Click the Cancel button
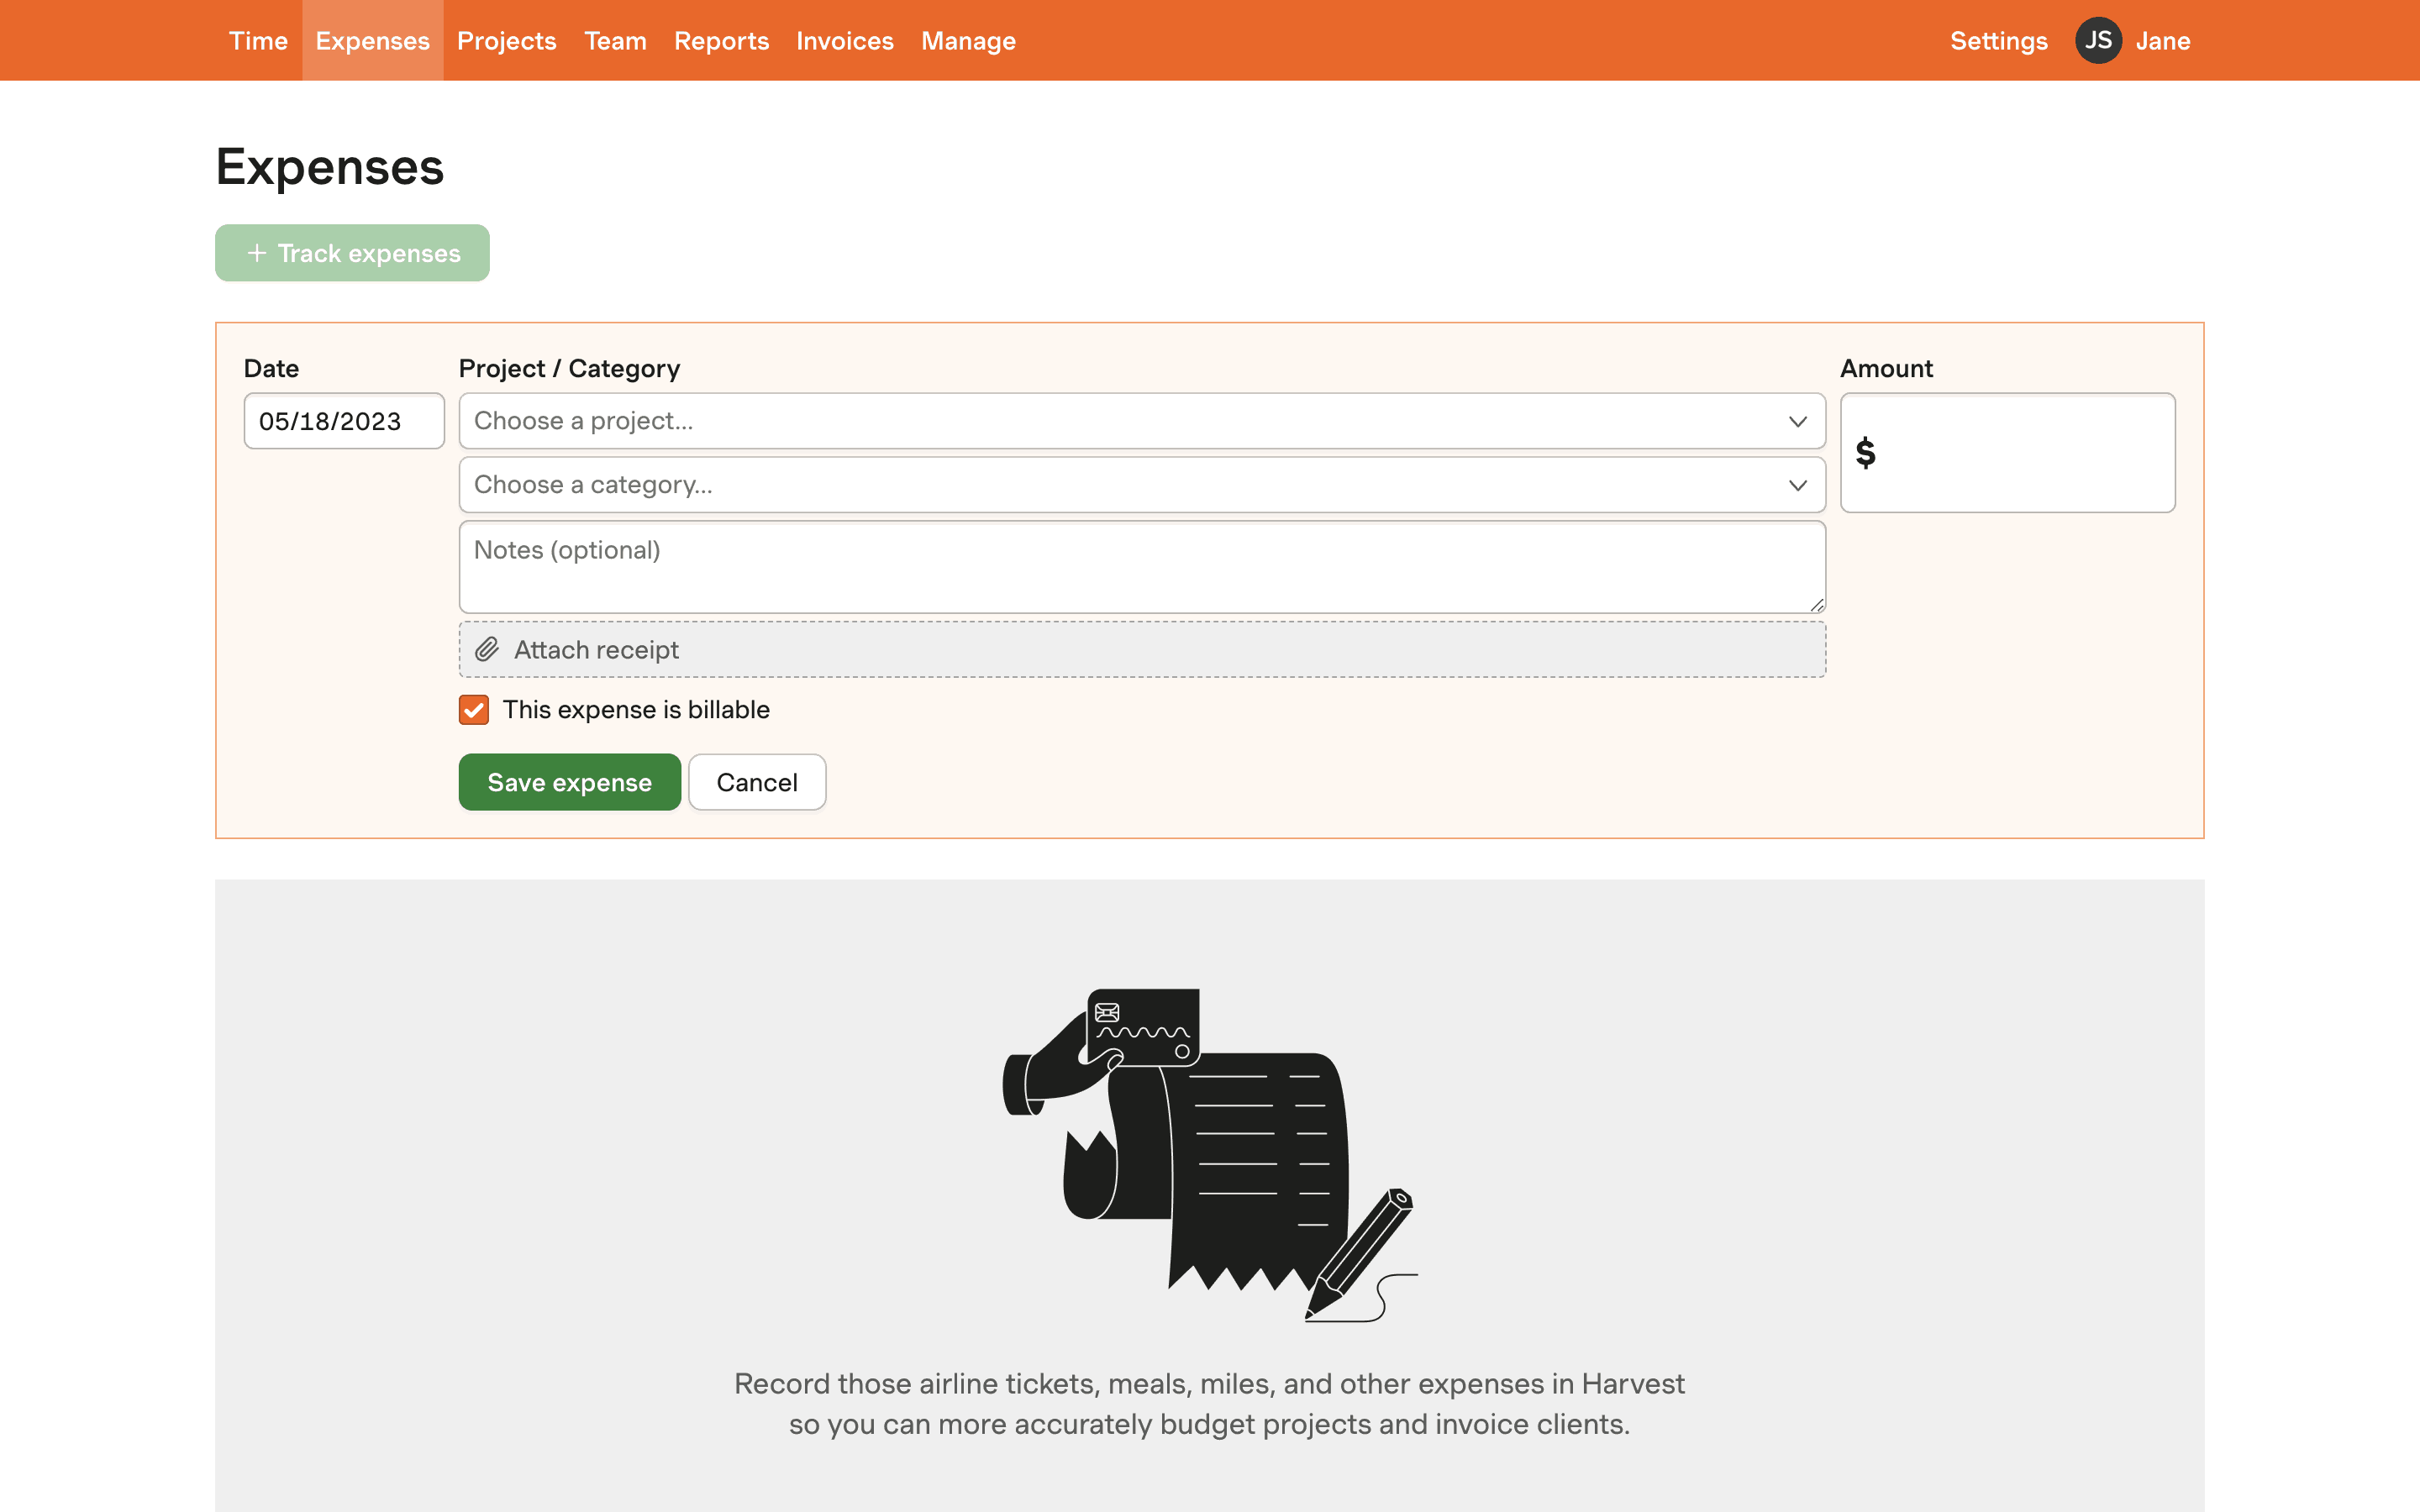The height and width of the screenshot is (1512, 2420). tap(756, 782)
